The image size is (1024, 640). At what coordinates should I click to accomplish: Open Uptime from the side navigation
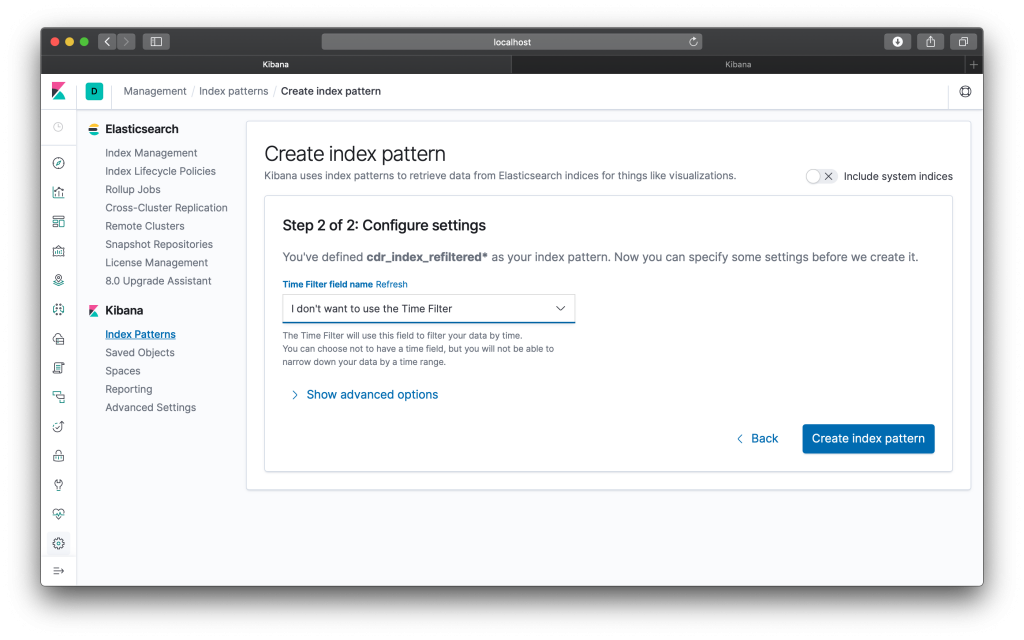click(59, 426)
